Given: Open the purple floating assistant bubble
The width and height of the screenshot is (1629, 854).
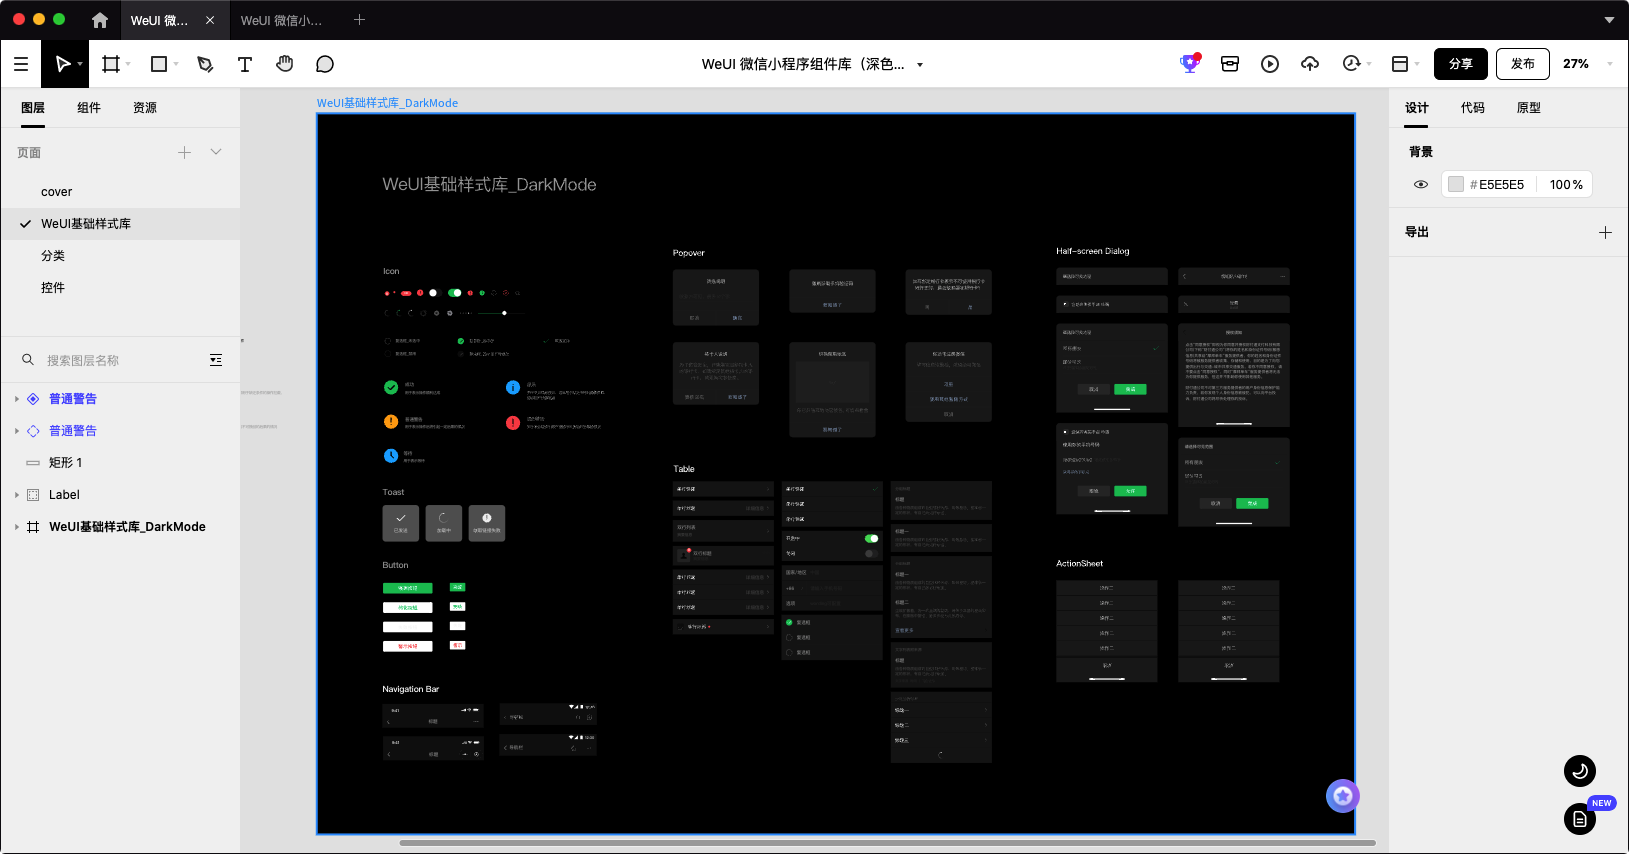Looking at the screenshot, I should pos(1343,796).
